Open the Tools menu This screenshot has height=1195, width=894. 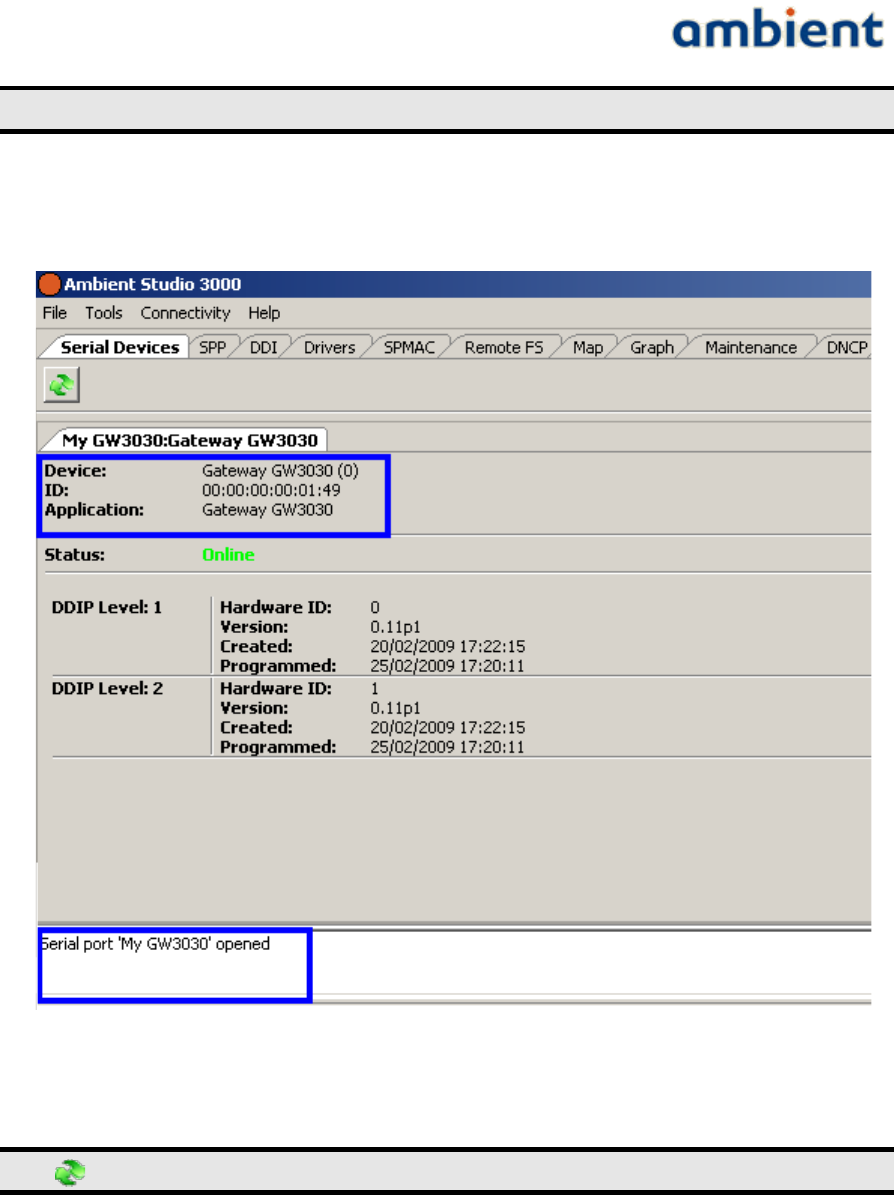104,313
